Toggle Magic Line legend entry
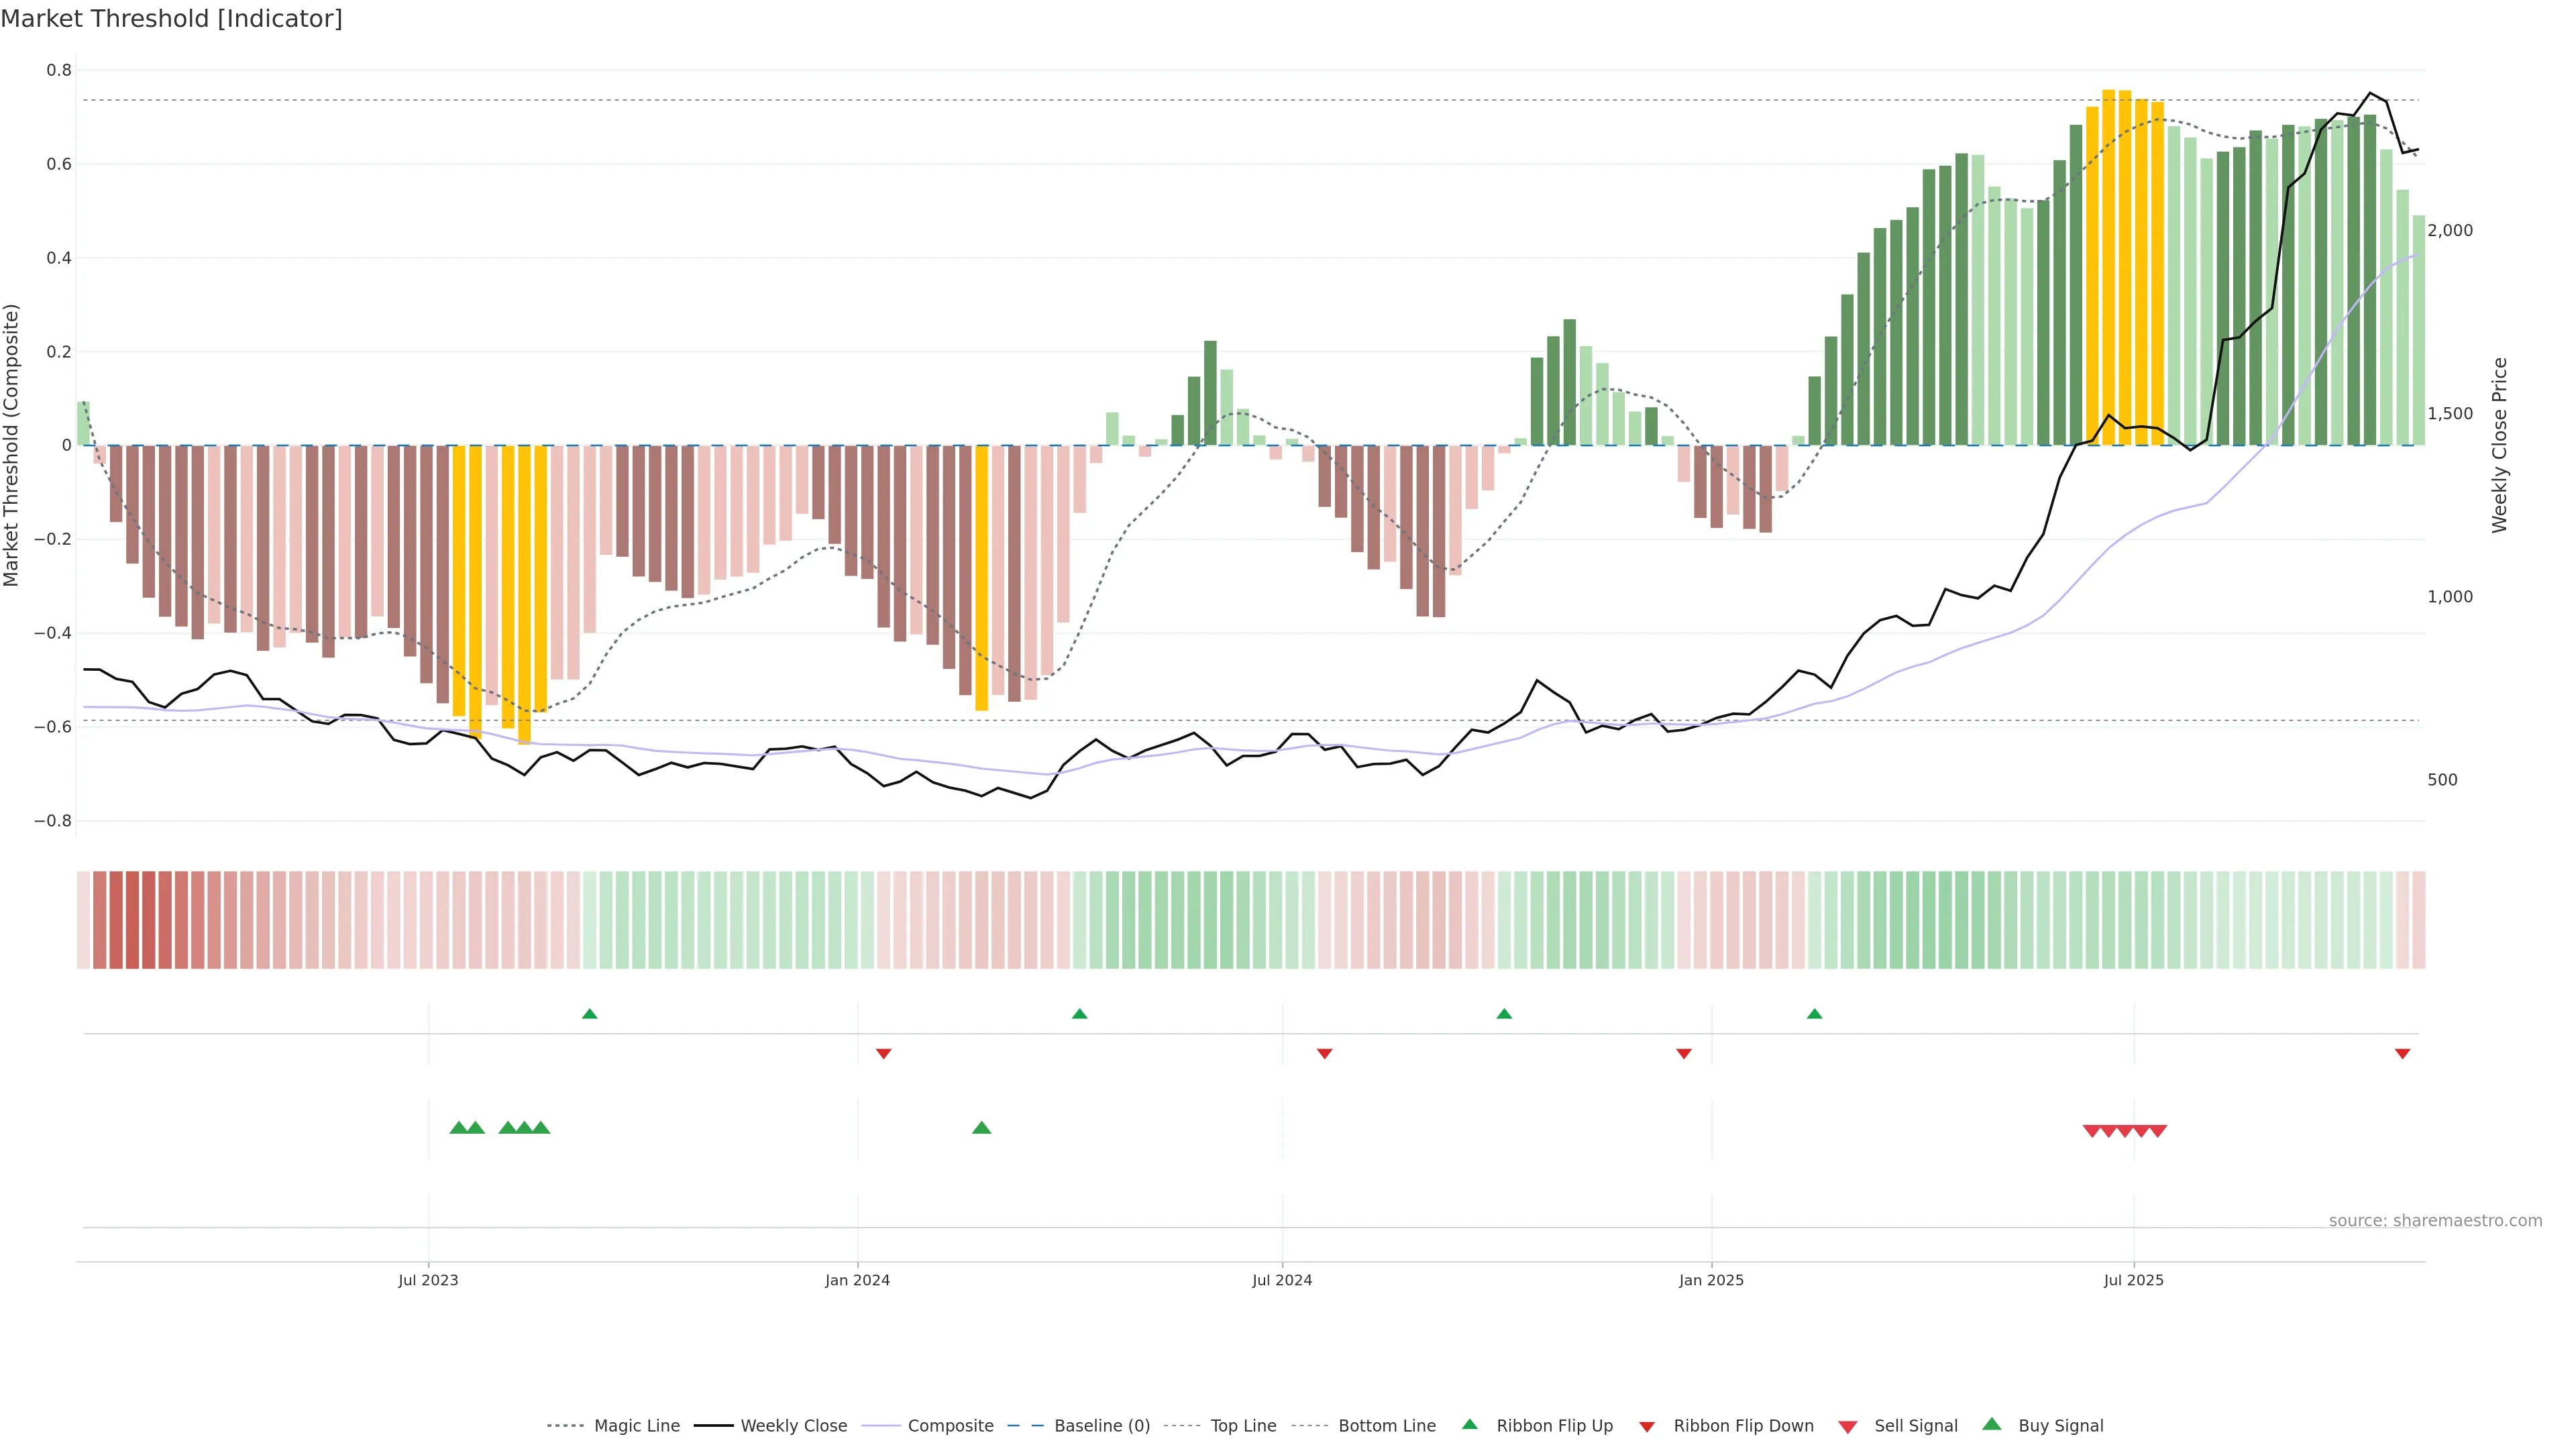2576x1449 pixels. 636,1426
